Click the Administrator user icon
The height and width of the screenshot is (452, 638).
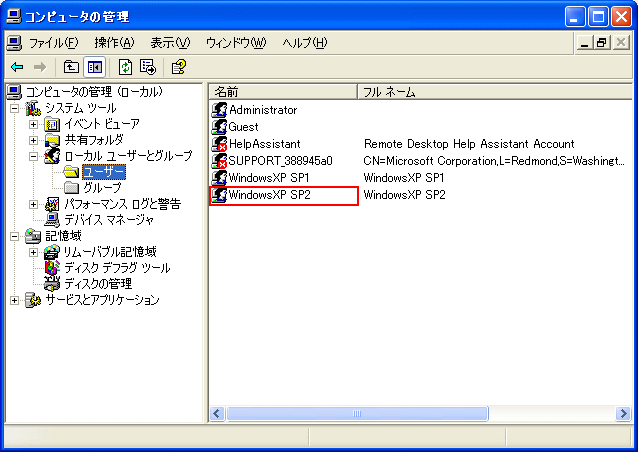(219, 110)
